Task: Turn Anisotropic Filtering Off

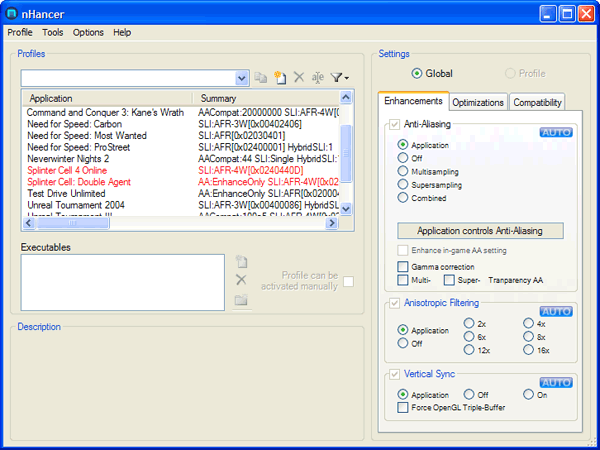Action: (x=403, y=343)
